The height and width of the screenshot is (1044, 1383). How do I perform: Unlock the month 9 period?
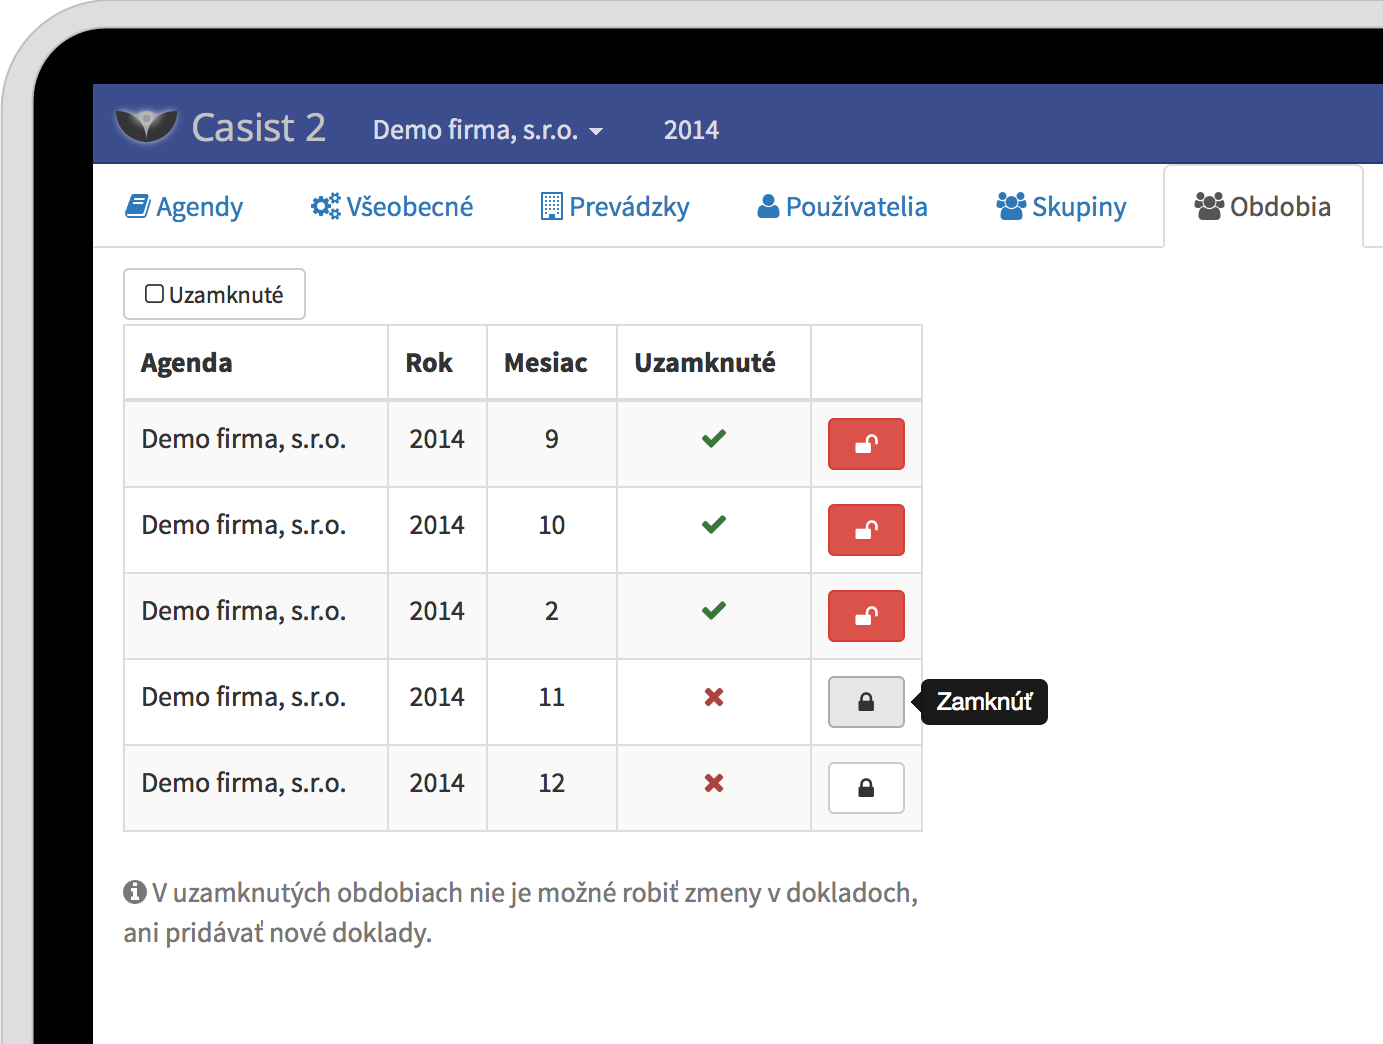tap(866, 444)
